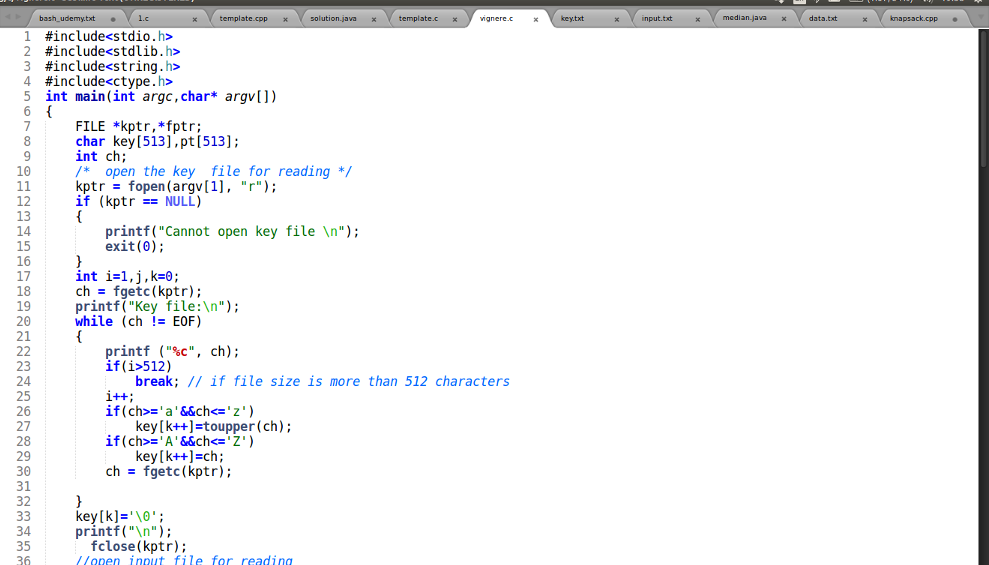Close the template.cpp tab
This screenshot has width=989, height=565.
[286, 19]
